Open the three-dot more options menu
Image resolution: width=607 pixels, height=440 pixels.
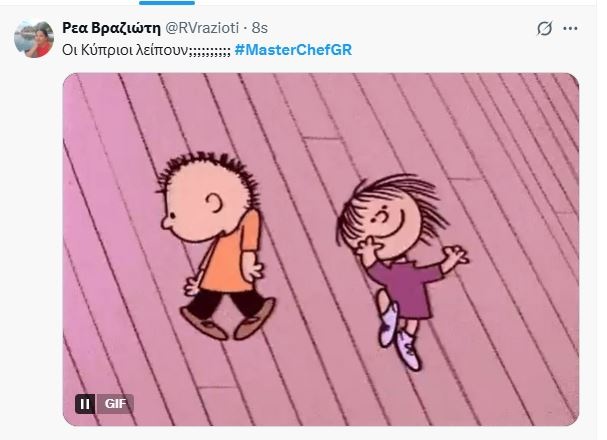(x=570, y=28)
